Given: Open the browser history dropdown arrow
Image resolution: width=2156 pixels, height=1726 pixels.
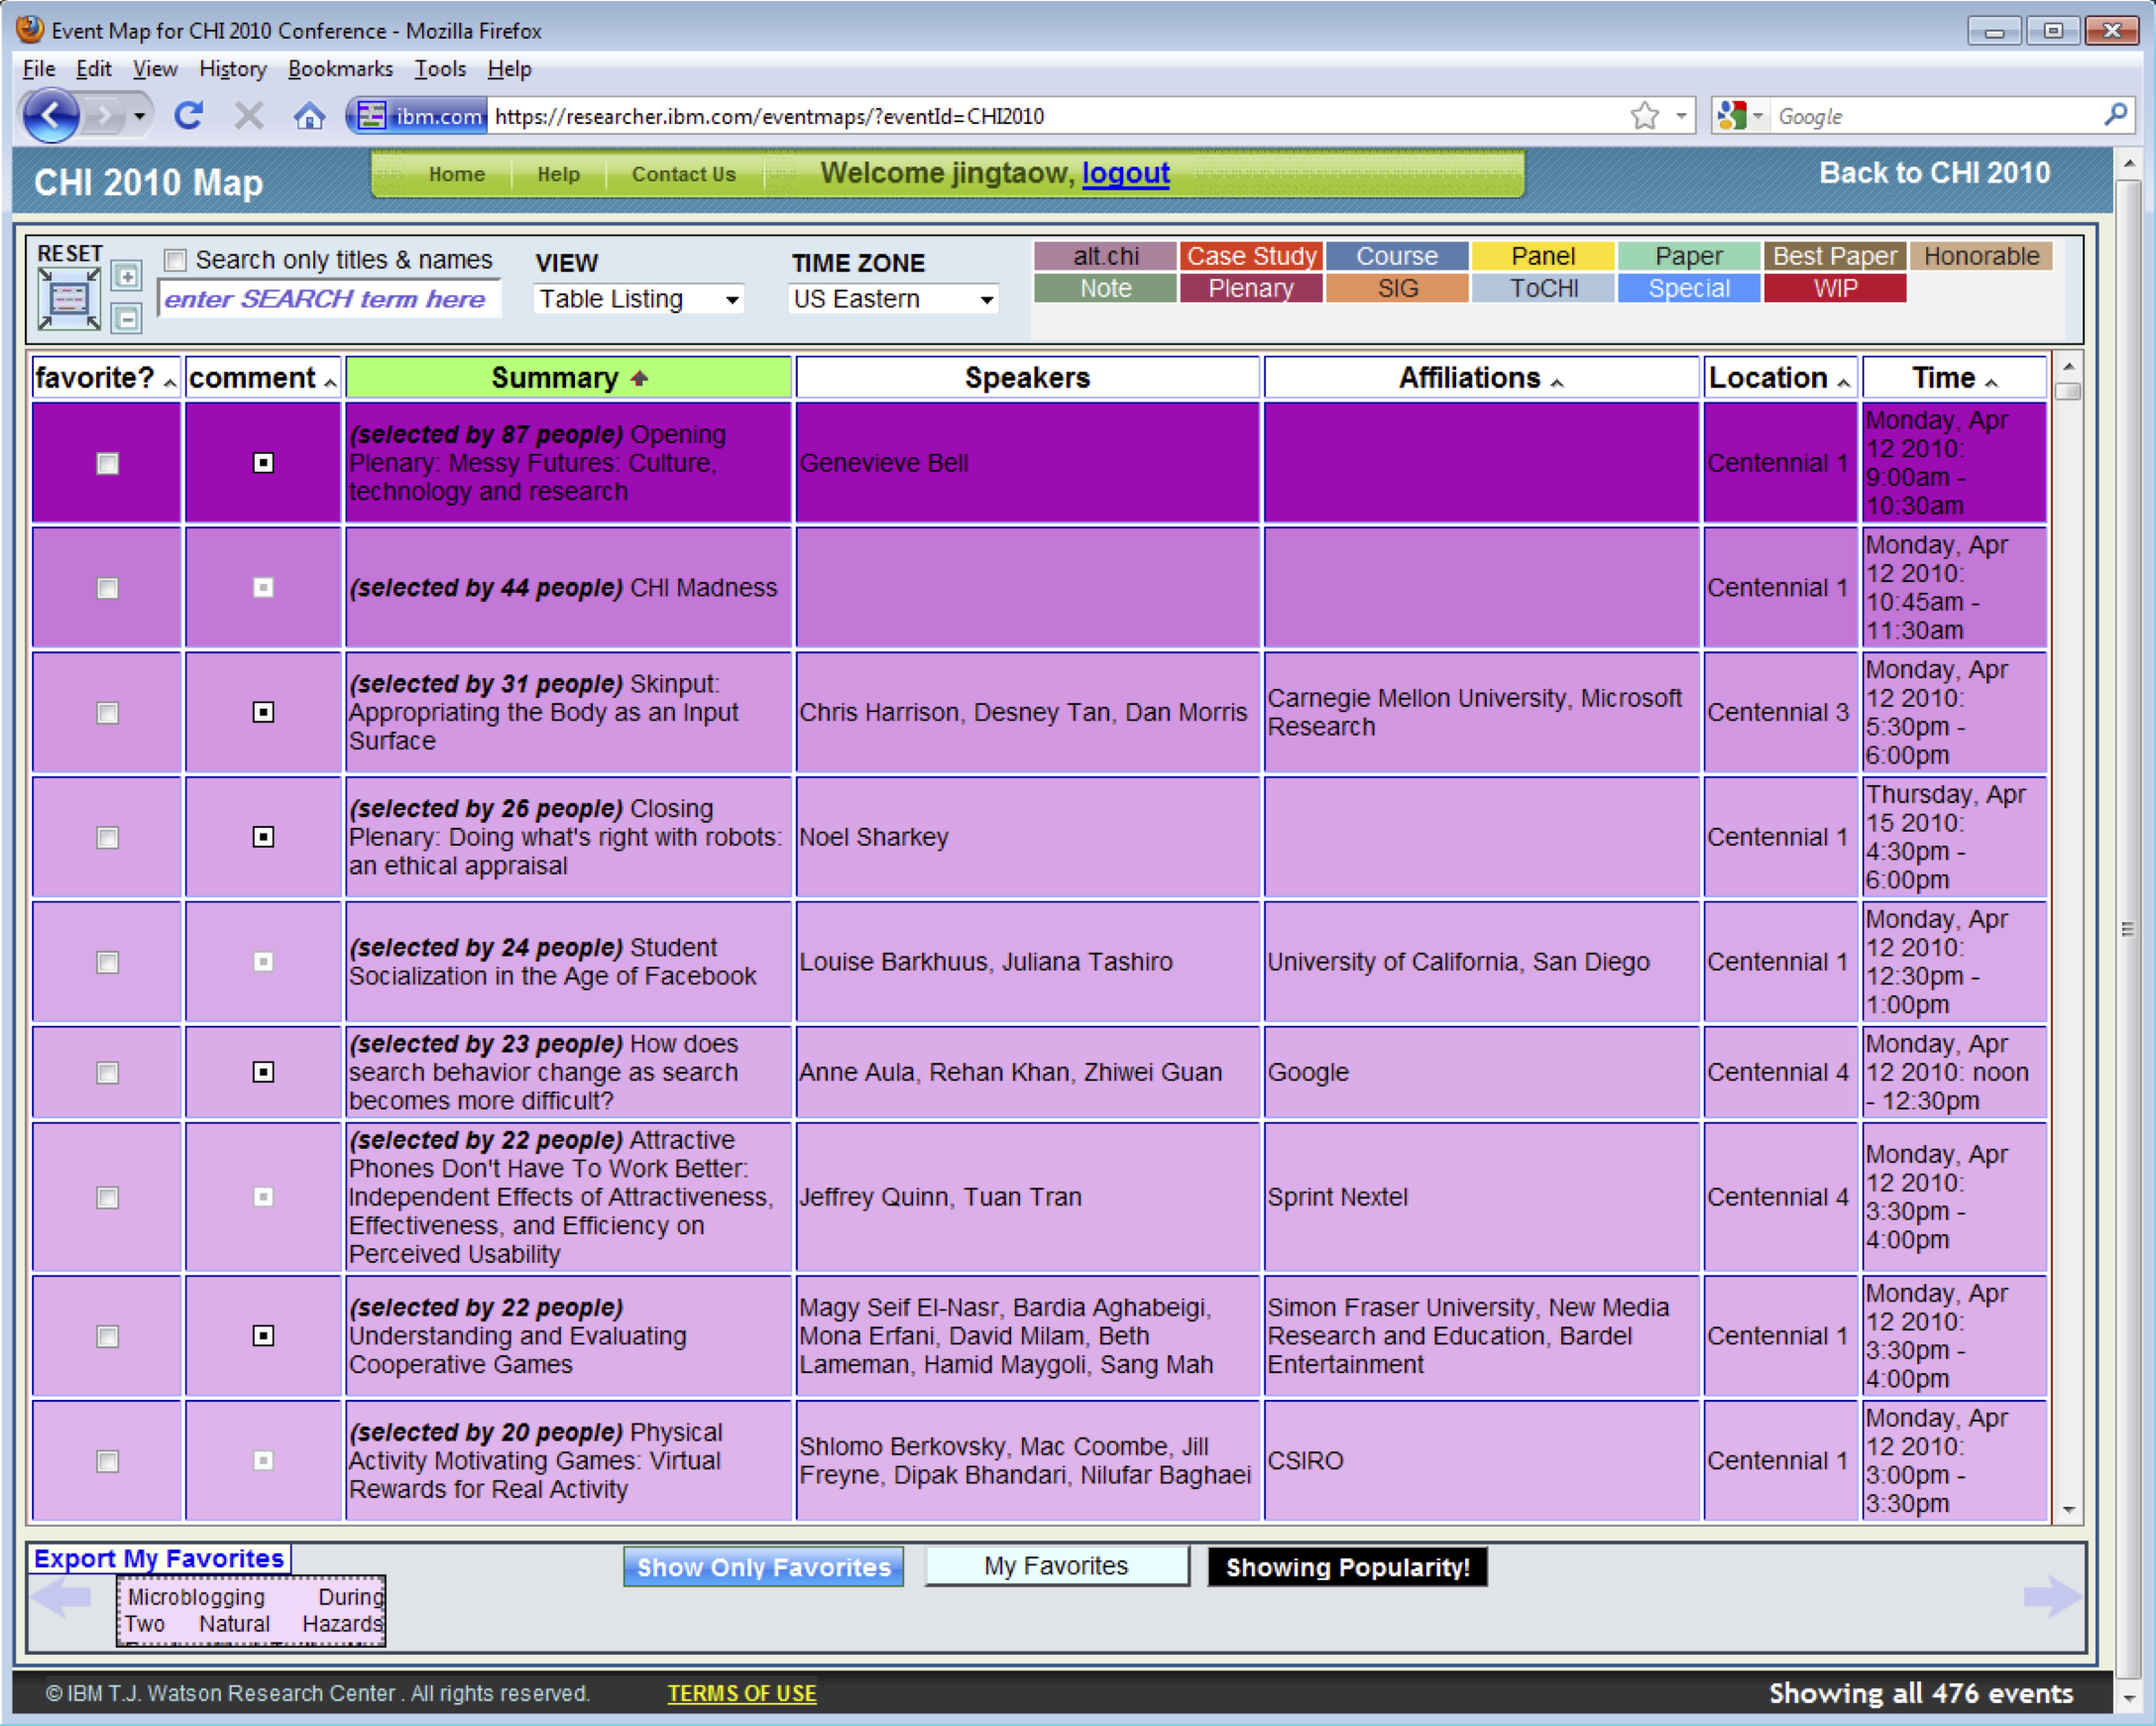Looking at the screenshot, I should [x=140, y=116].
